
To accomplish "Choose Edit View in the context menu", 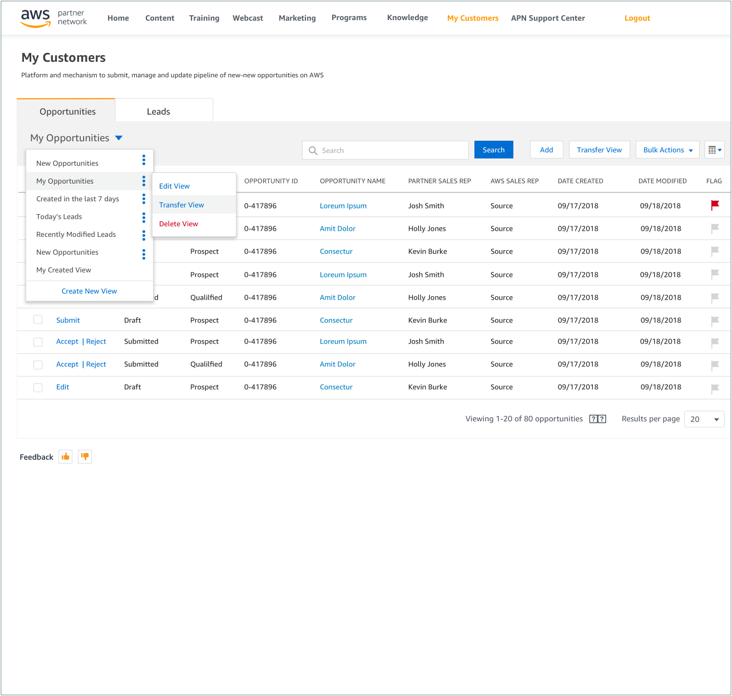I will [174, 186].
